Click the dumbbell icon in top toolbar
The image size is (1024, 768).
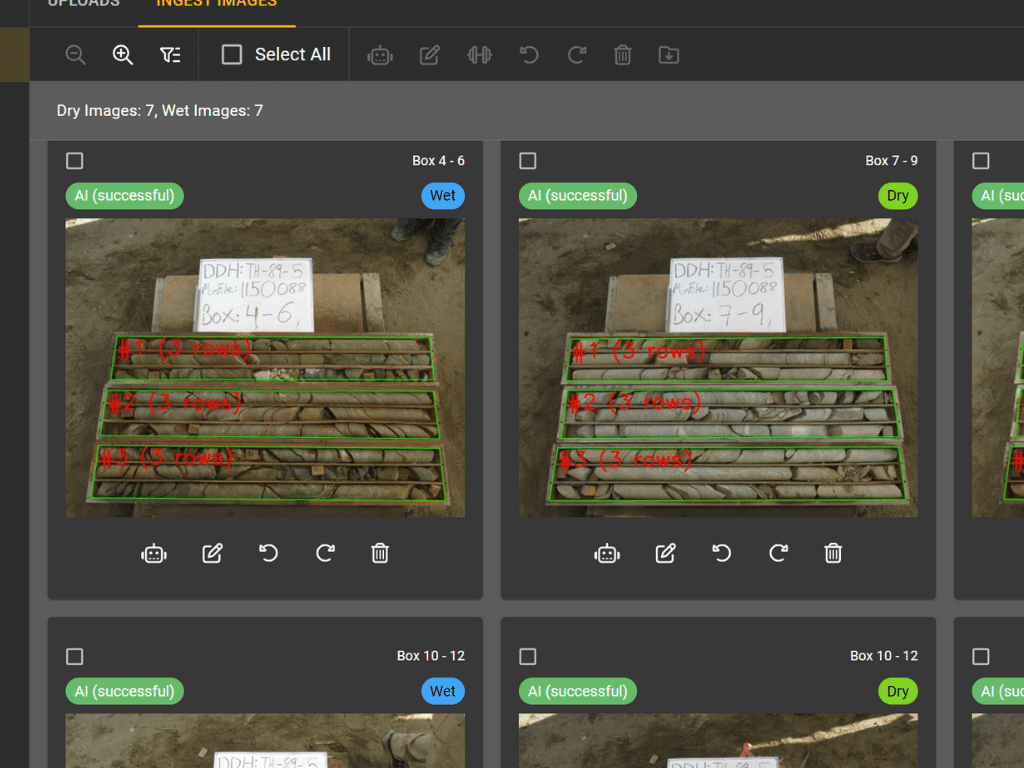pos(479,55)
